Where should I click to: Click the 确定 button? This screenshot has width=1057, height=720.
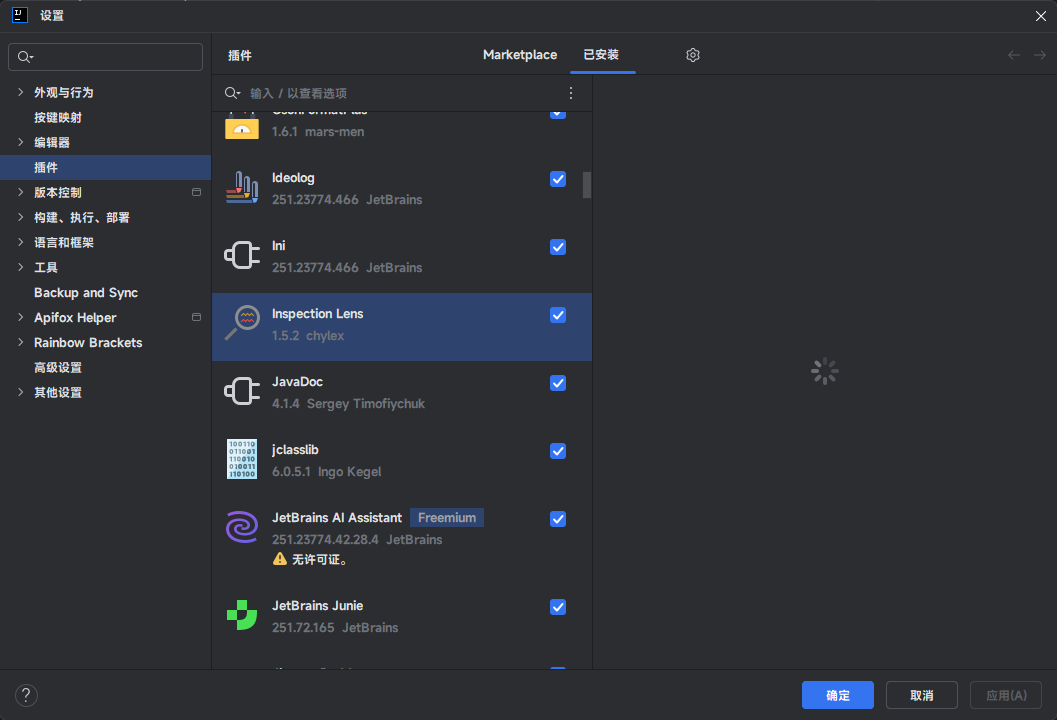[x=837, y=695]
